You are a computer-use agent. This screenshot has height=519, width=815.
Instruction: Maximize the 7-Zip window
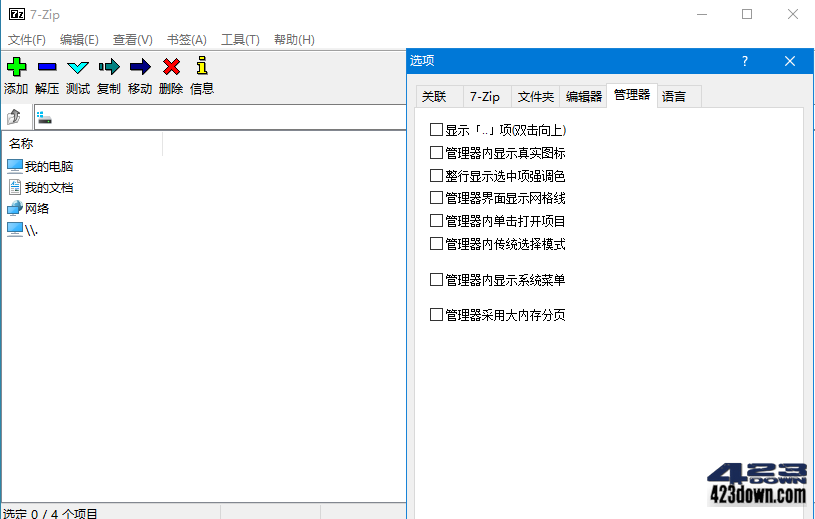(x=747, y=15)
